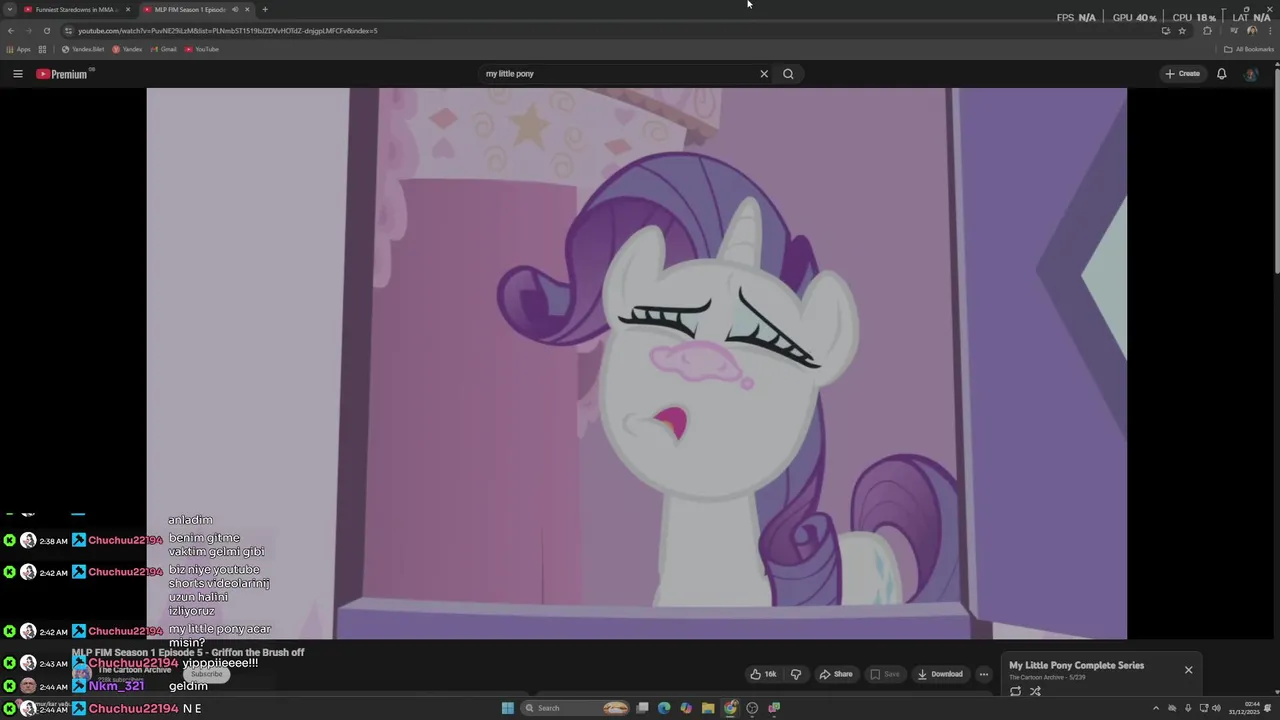Click the taskbar Search box

pos(576,708)
